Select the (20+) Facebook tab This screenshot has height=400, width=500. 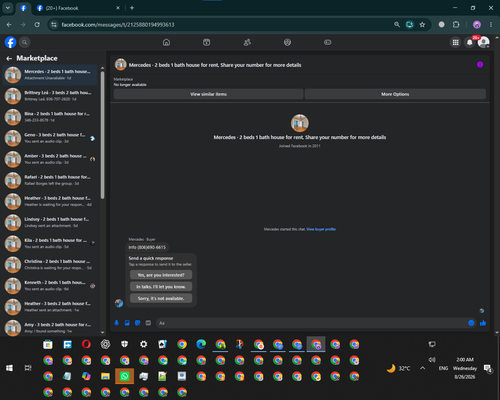[78, 8]
